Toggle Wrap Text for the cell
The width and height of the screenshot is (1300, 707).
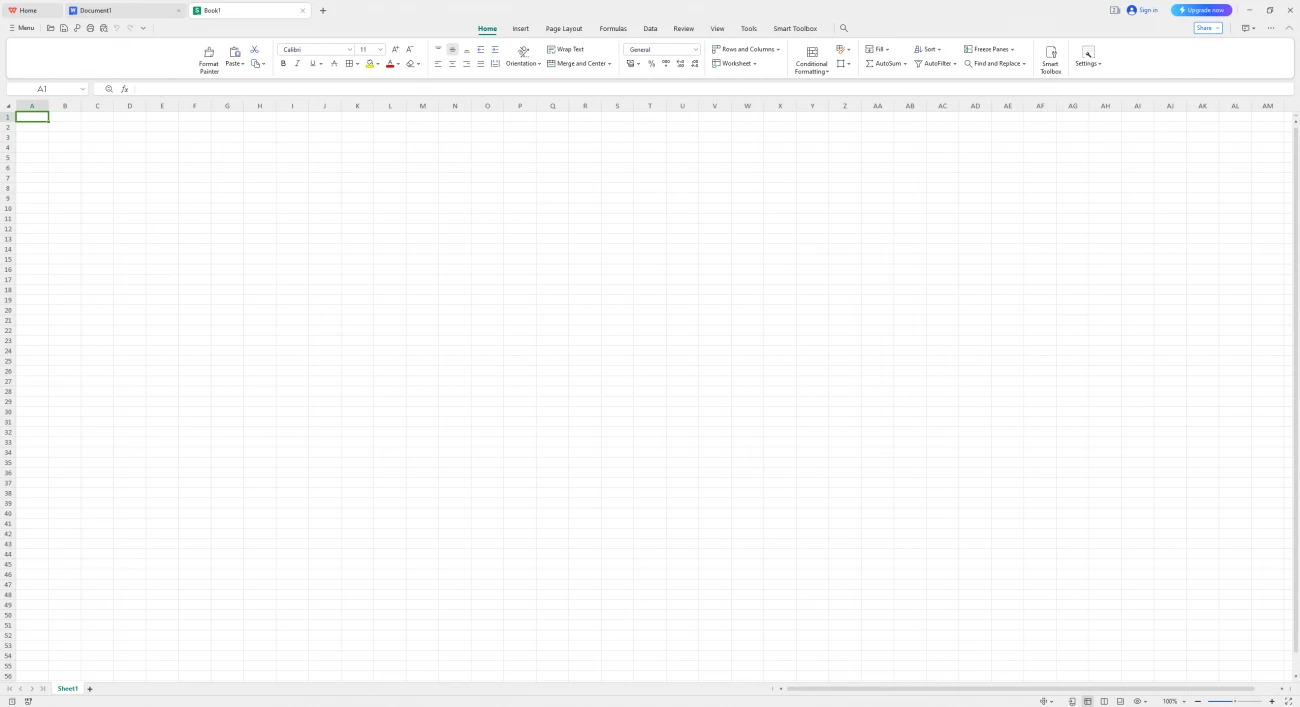coord(565,49)
